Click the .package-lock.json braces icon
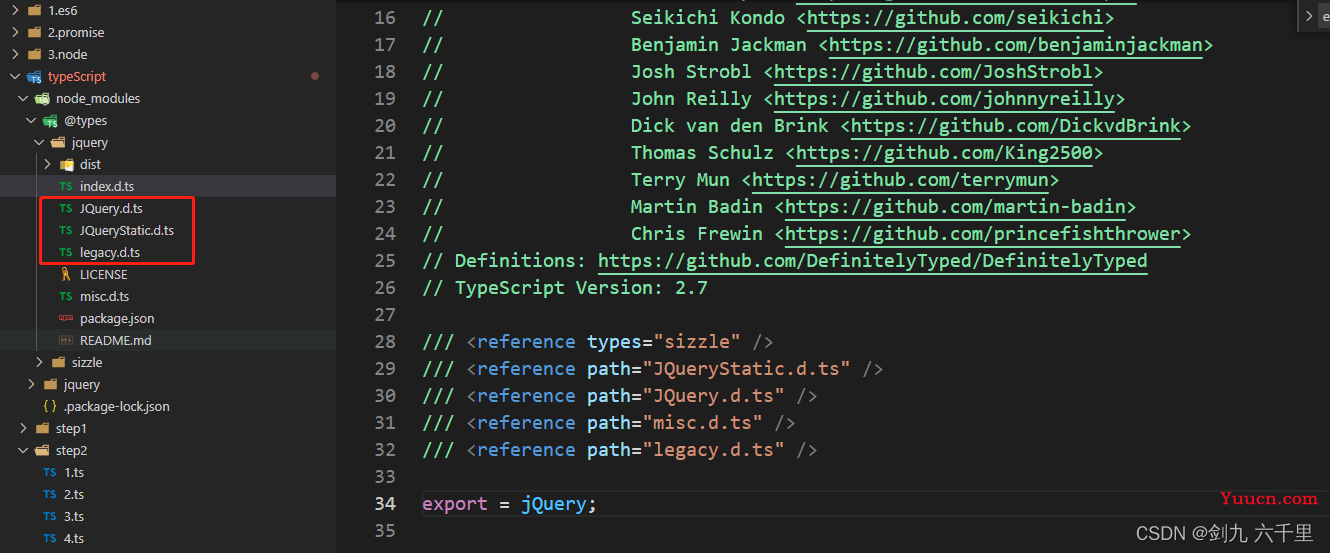The width and height of the screenshot is (1330, 553). pyautogui.click(x=50, y=406)
